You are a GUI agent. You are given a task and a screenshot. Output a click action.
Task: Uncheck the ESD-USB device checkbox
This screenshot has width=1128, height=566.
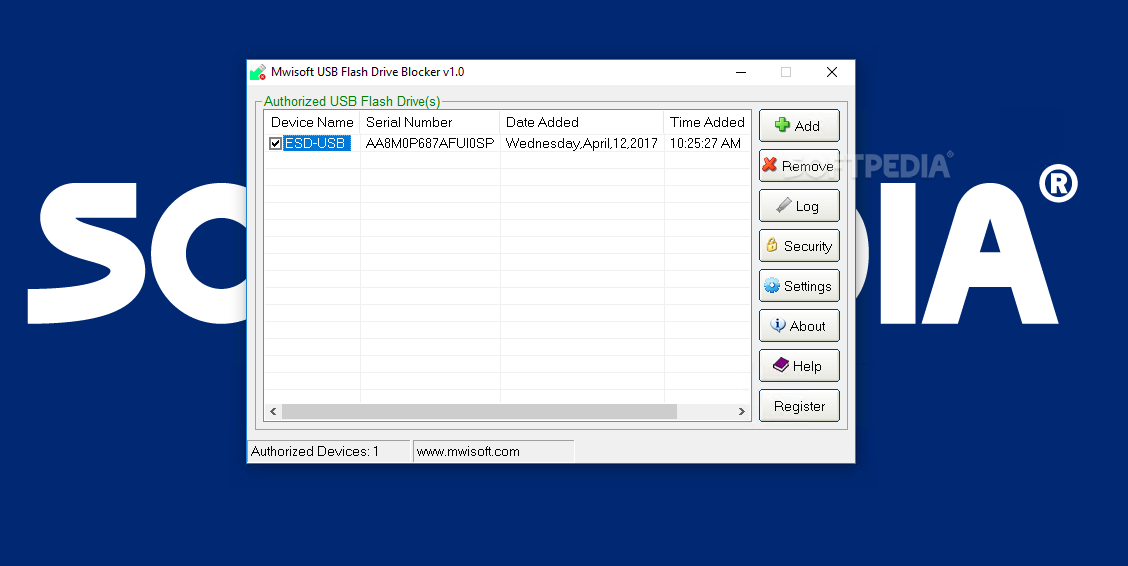click(275, 144)
